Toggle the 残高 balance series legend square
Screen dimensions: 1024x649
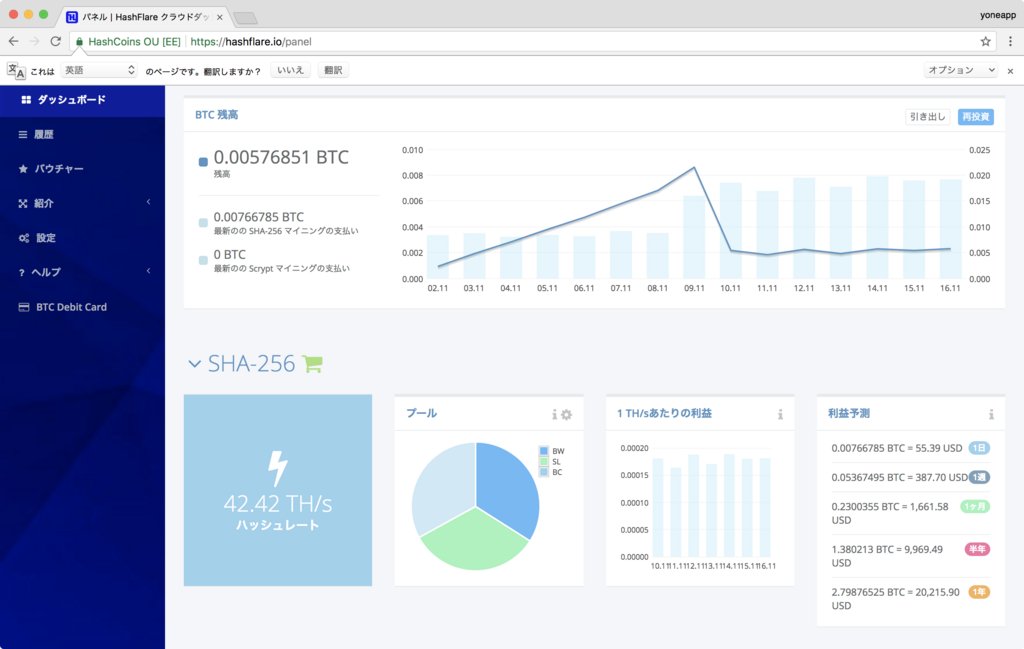point(203,162)
